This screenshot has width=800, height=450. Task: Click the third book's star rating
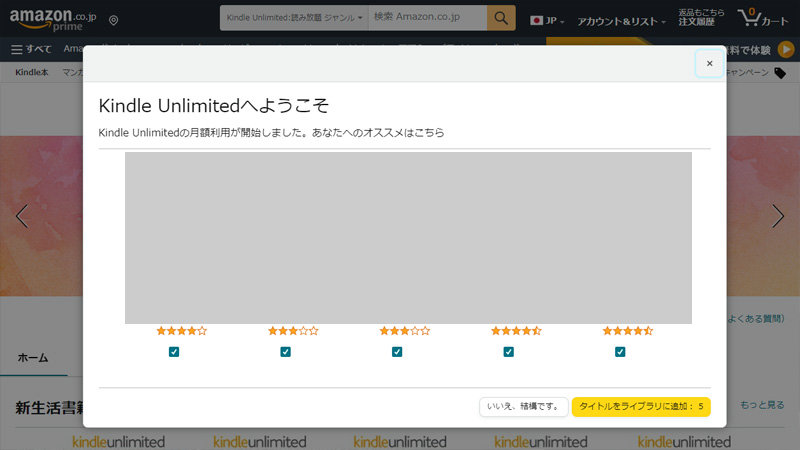[x=405, y=331]
